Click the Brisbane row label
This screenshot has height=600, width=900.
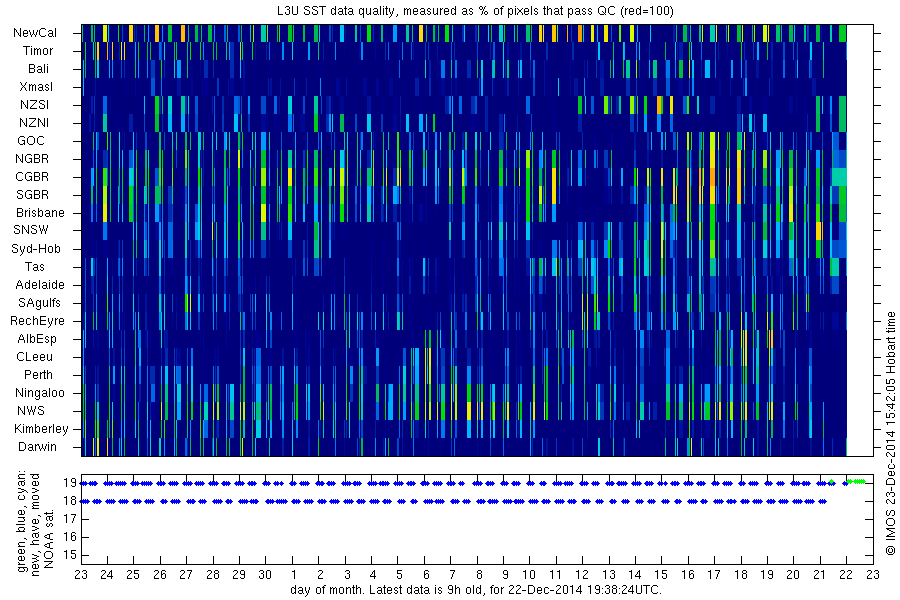click(x=40, y=213)
